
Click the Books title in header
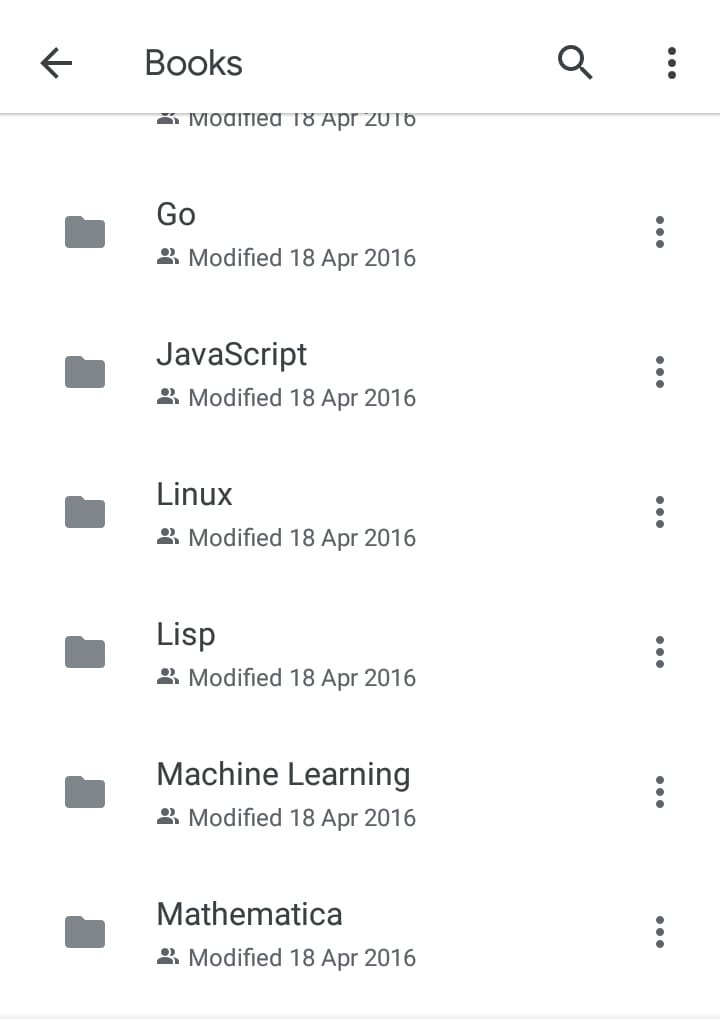[x=193, y=63]
